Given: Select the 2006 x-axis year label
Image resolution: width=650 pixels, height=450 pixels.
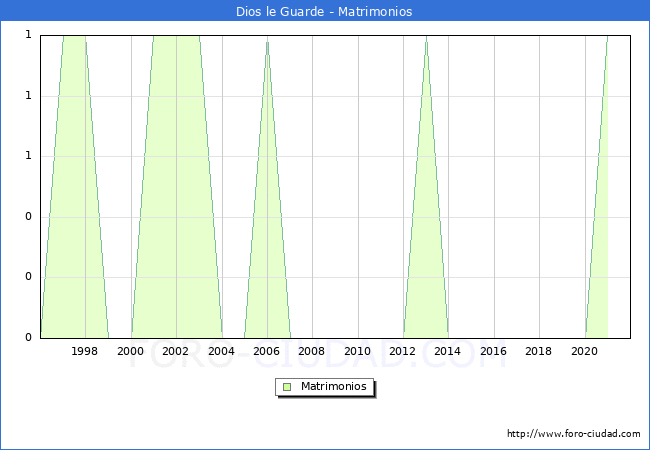Looking at the screenshot, I should point(267,351).
